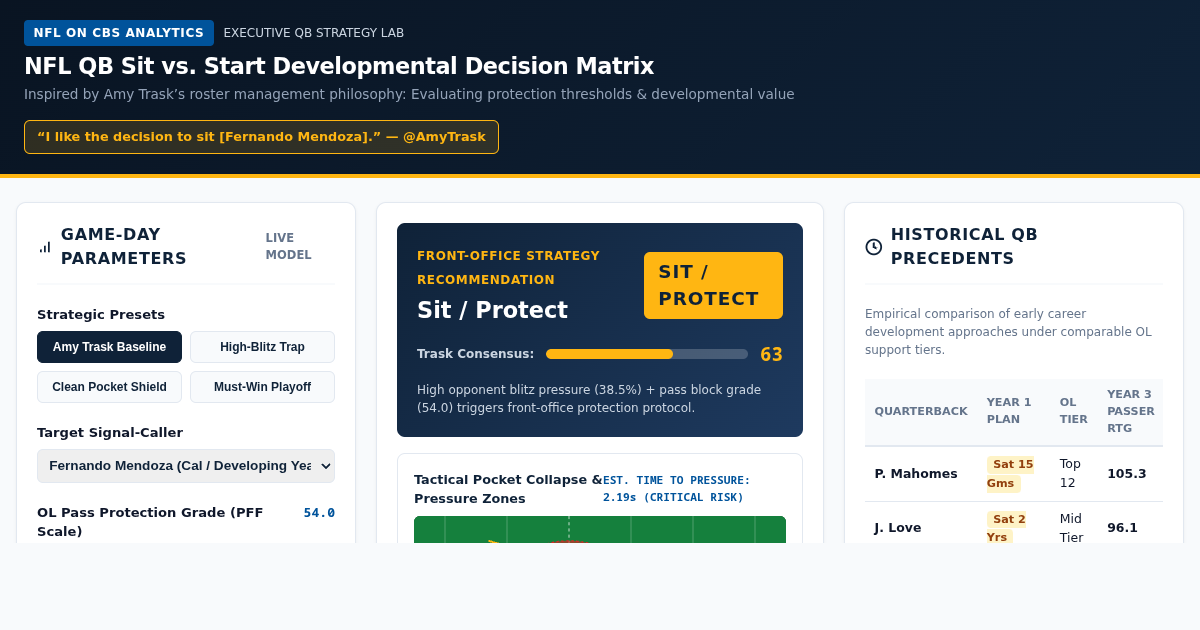Click the YEAR 1 PLAN column header
Image resolution: width=1200 pixels, height=630 pixels.
(x=1009, y=411)
